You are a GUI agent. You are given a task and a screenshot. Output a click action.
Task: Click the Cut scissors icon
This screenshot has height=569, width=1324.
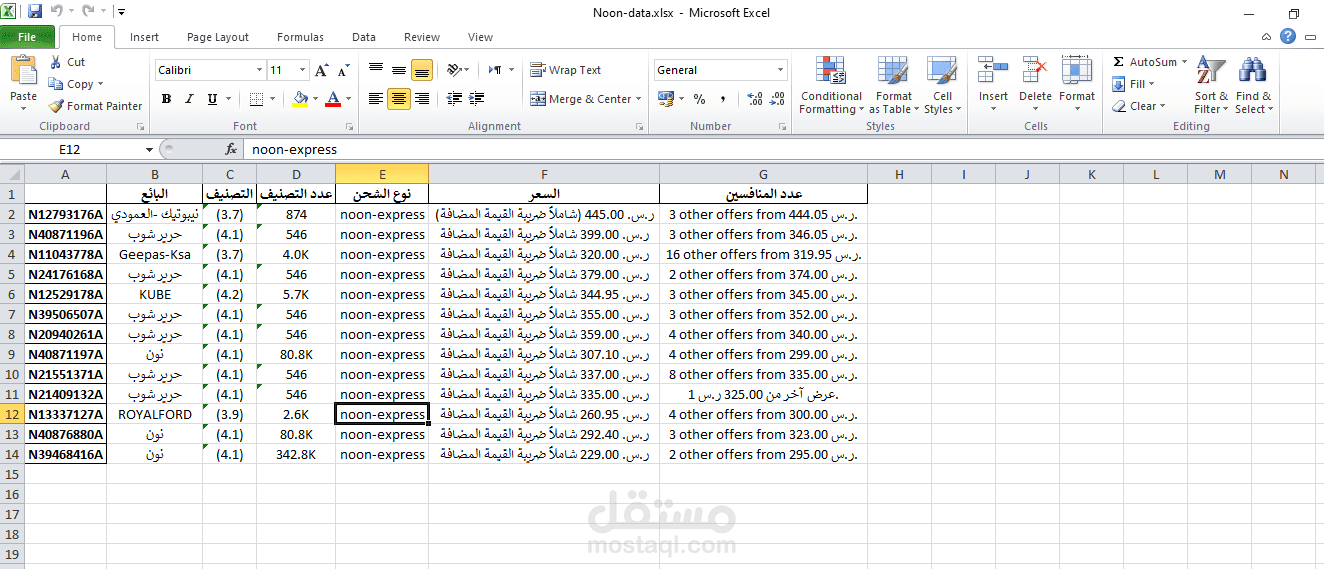coord(55,62)
